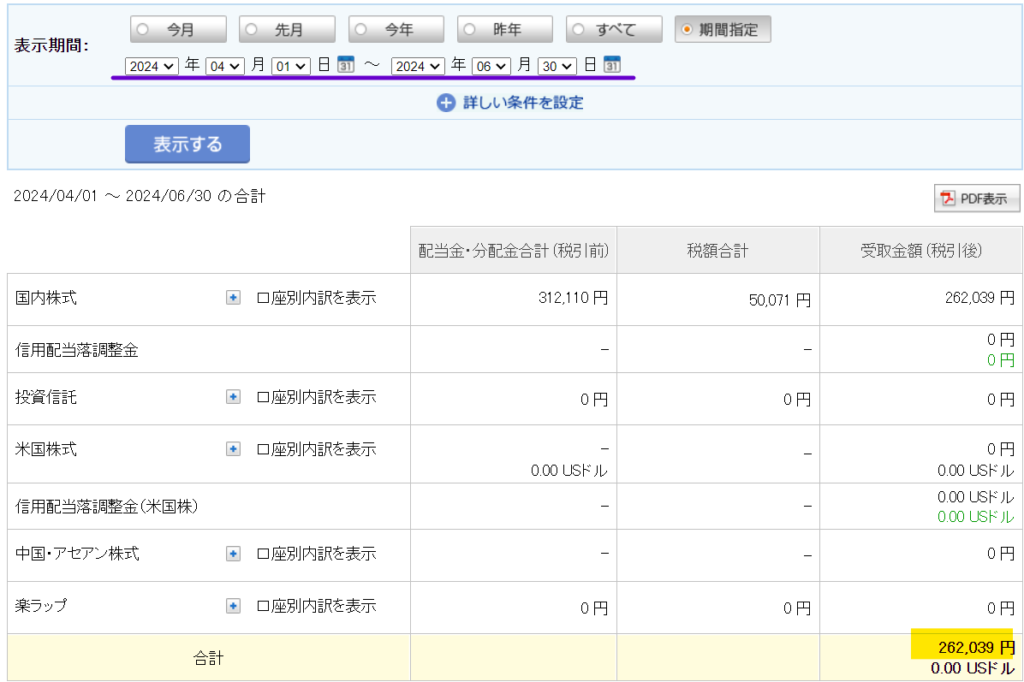Viewport: 1024px width, 682px height.
Task: Expand 米国株式 row plus icon
Action: [233, 450]
